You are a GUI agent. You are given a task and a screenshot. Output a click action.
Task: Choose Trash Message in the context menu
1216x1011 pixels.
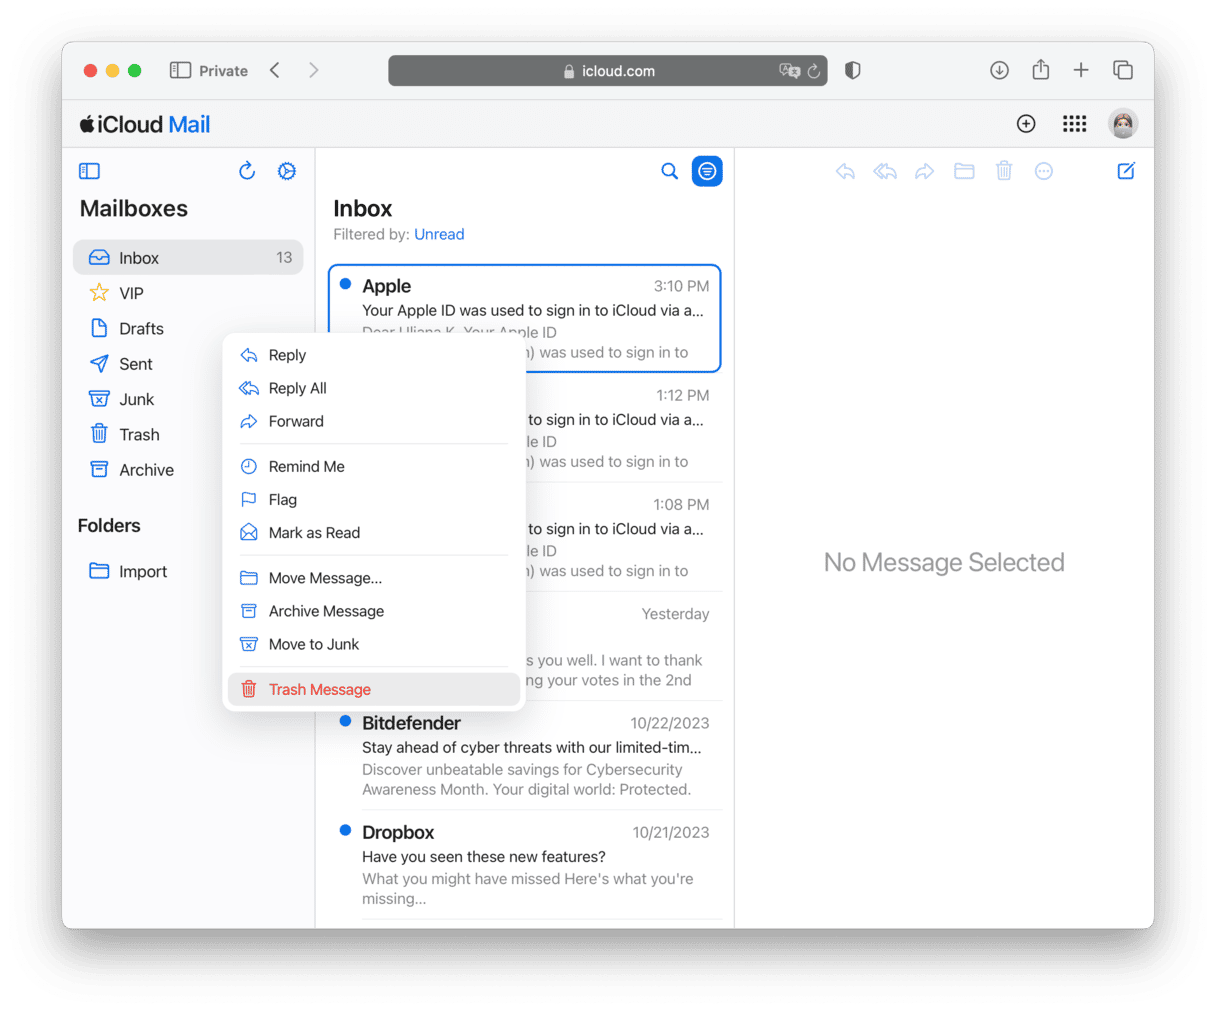tap(374, 689)
